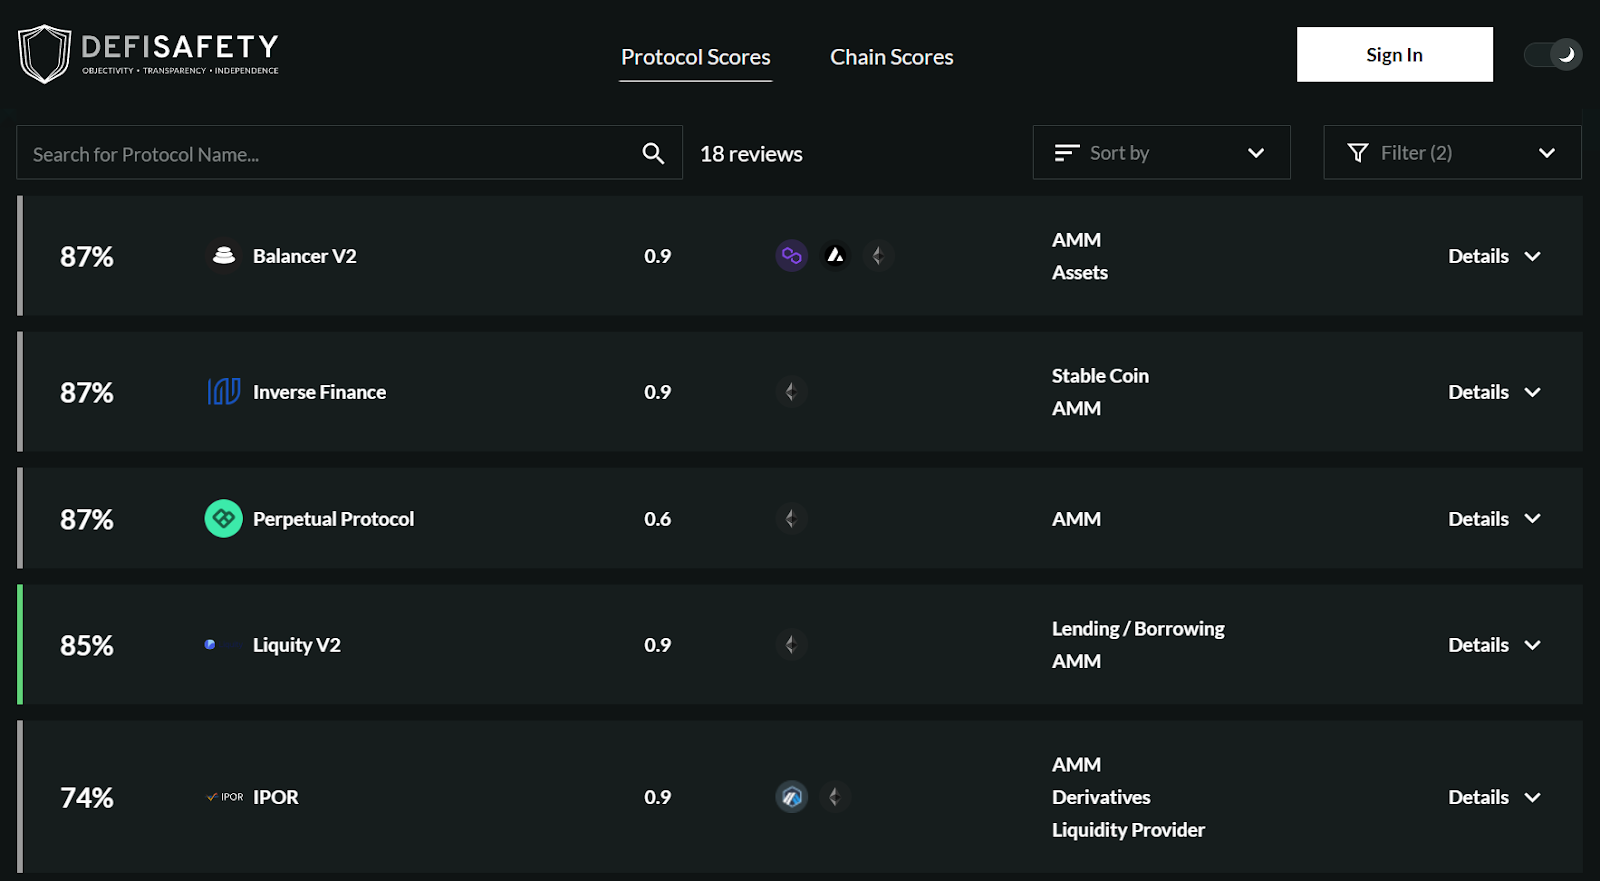Click the 87% score of Balancer V2

coord(87,257)
